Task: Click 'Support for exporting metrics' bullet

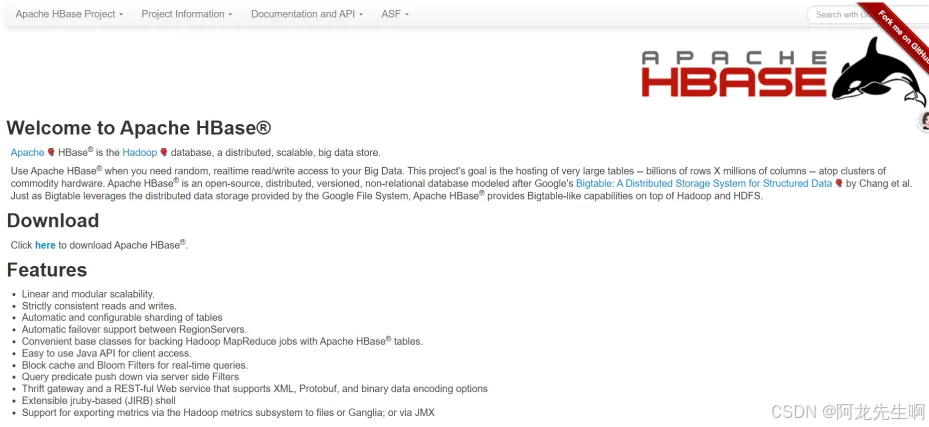Action: (x=228, y=412)
